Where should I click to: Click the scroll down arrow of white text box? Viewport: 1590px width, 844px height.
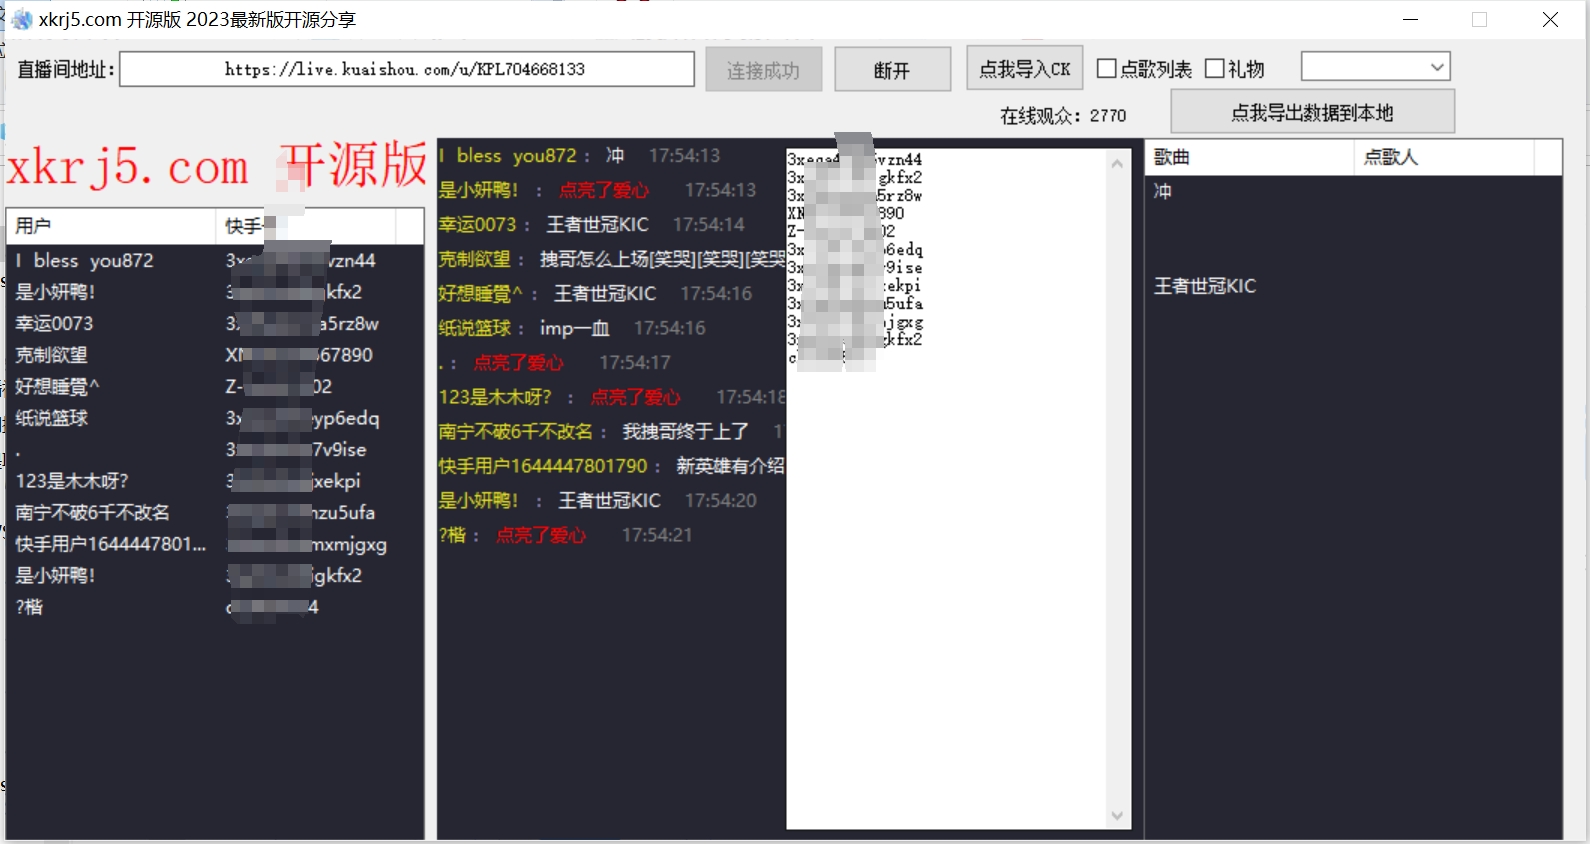(1117, 816)
